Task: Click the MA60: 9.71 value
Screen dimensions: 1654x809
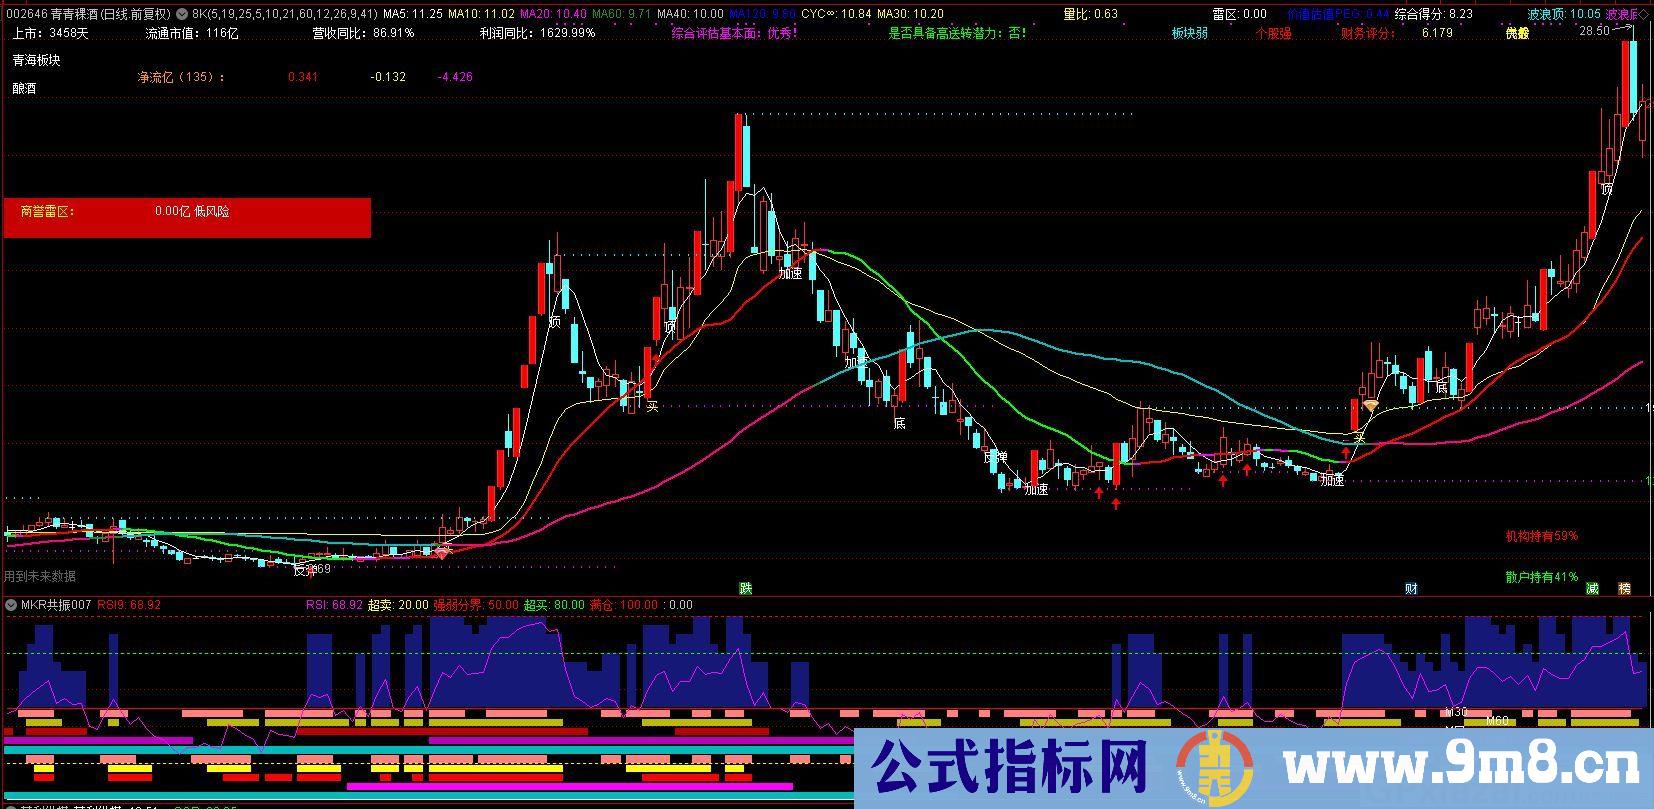Action: 622,15
